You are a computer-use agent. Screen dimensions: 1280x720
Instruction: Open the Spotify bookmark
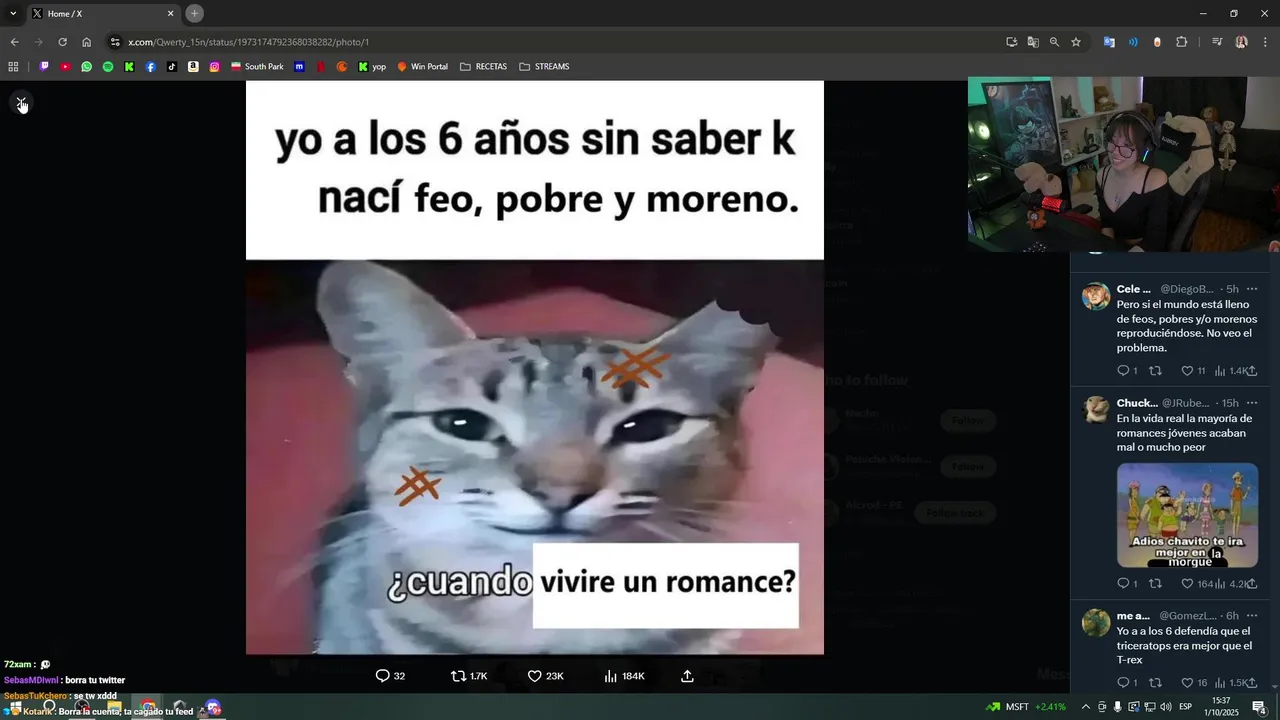click(108, 67)
